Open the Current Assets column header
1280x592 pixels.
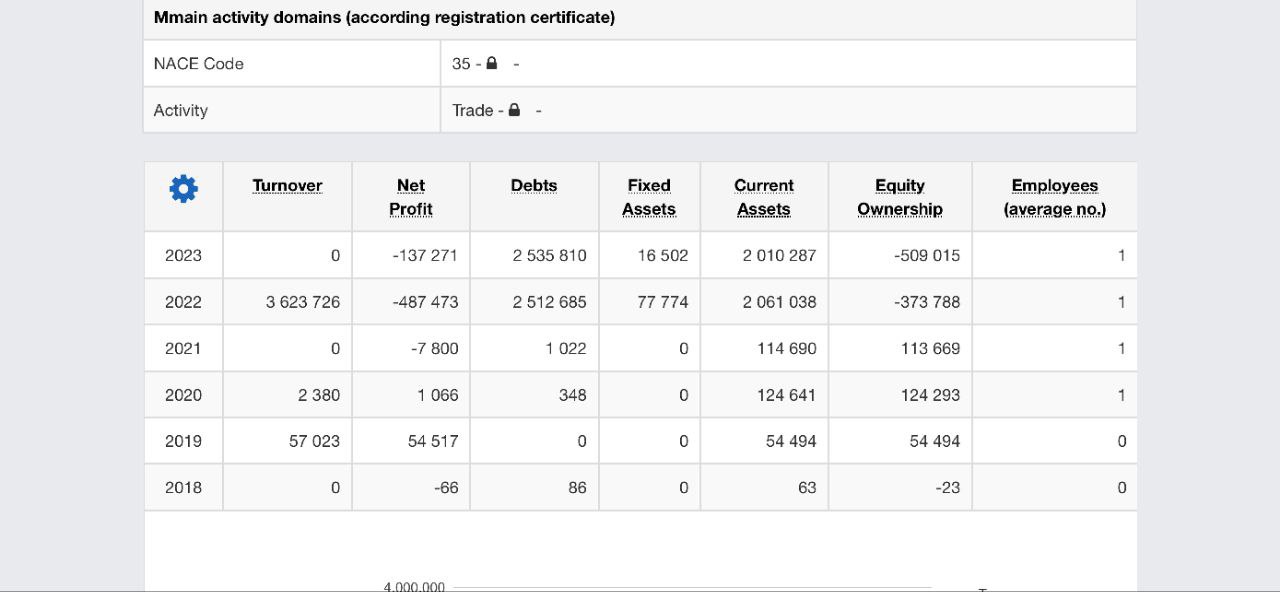764,197
